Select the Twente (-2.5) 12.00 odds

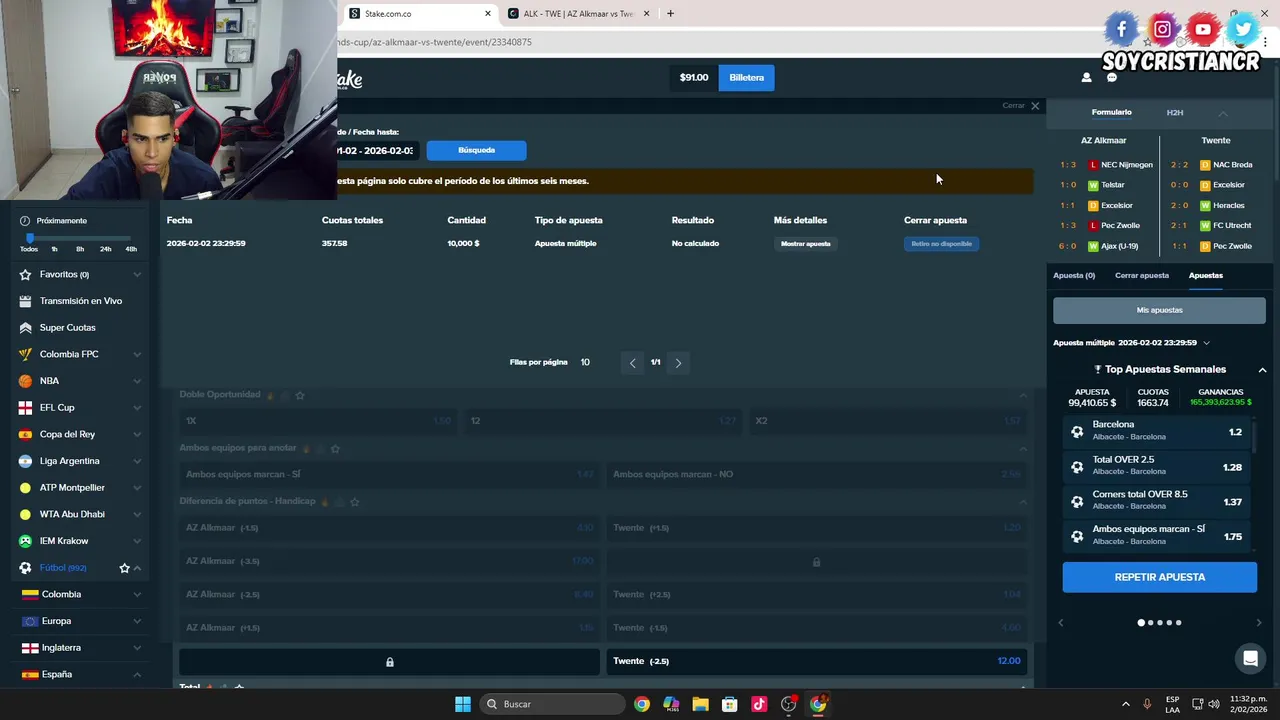(x=816, y=661)
